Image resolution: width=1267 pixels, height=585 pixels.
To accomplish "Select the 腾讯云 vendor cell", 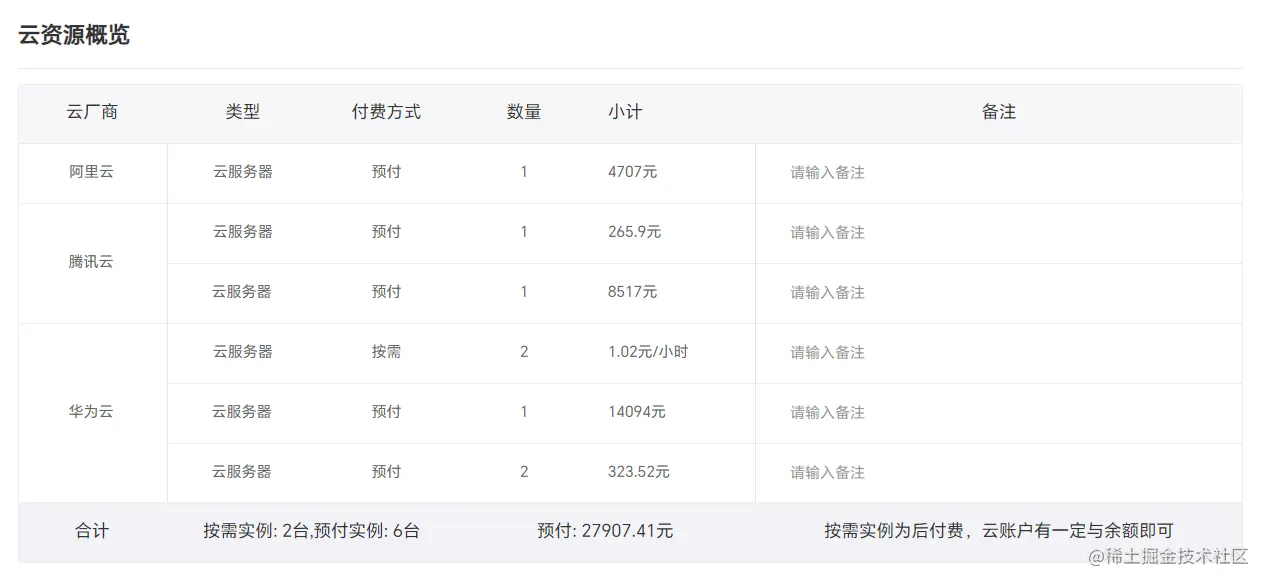I will (x=92, y=262).
